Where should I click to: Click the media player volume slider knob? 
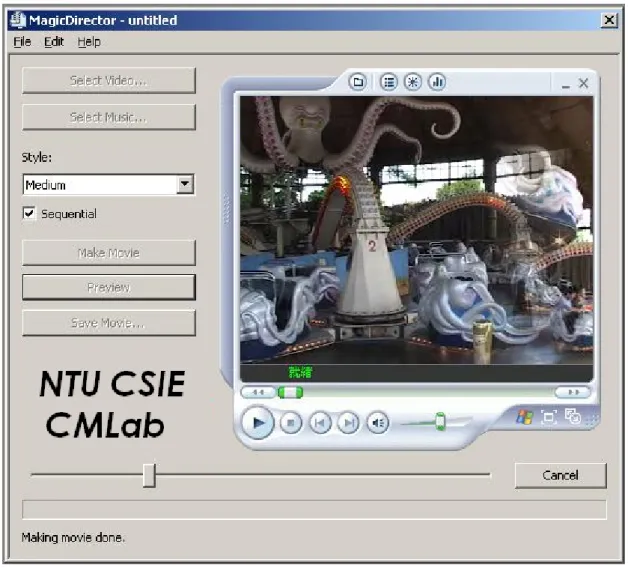(x=440, y=421)
